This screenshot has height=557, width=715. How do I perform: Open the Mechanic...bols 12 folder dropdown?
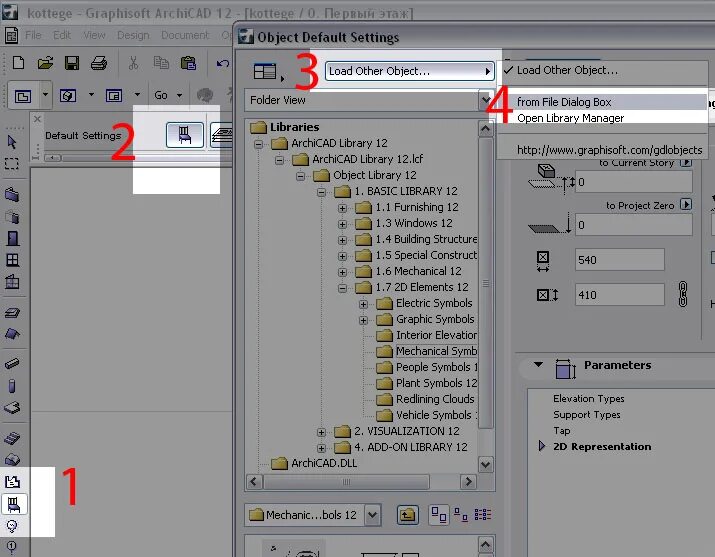click(x=373, y=515)
